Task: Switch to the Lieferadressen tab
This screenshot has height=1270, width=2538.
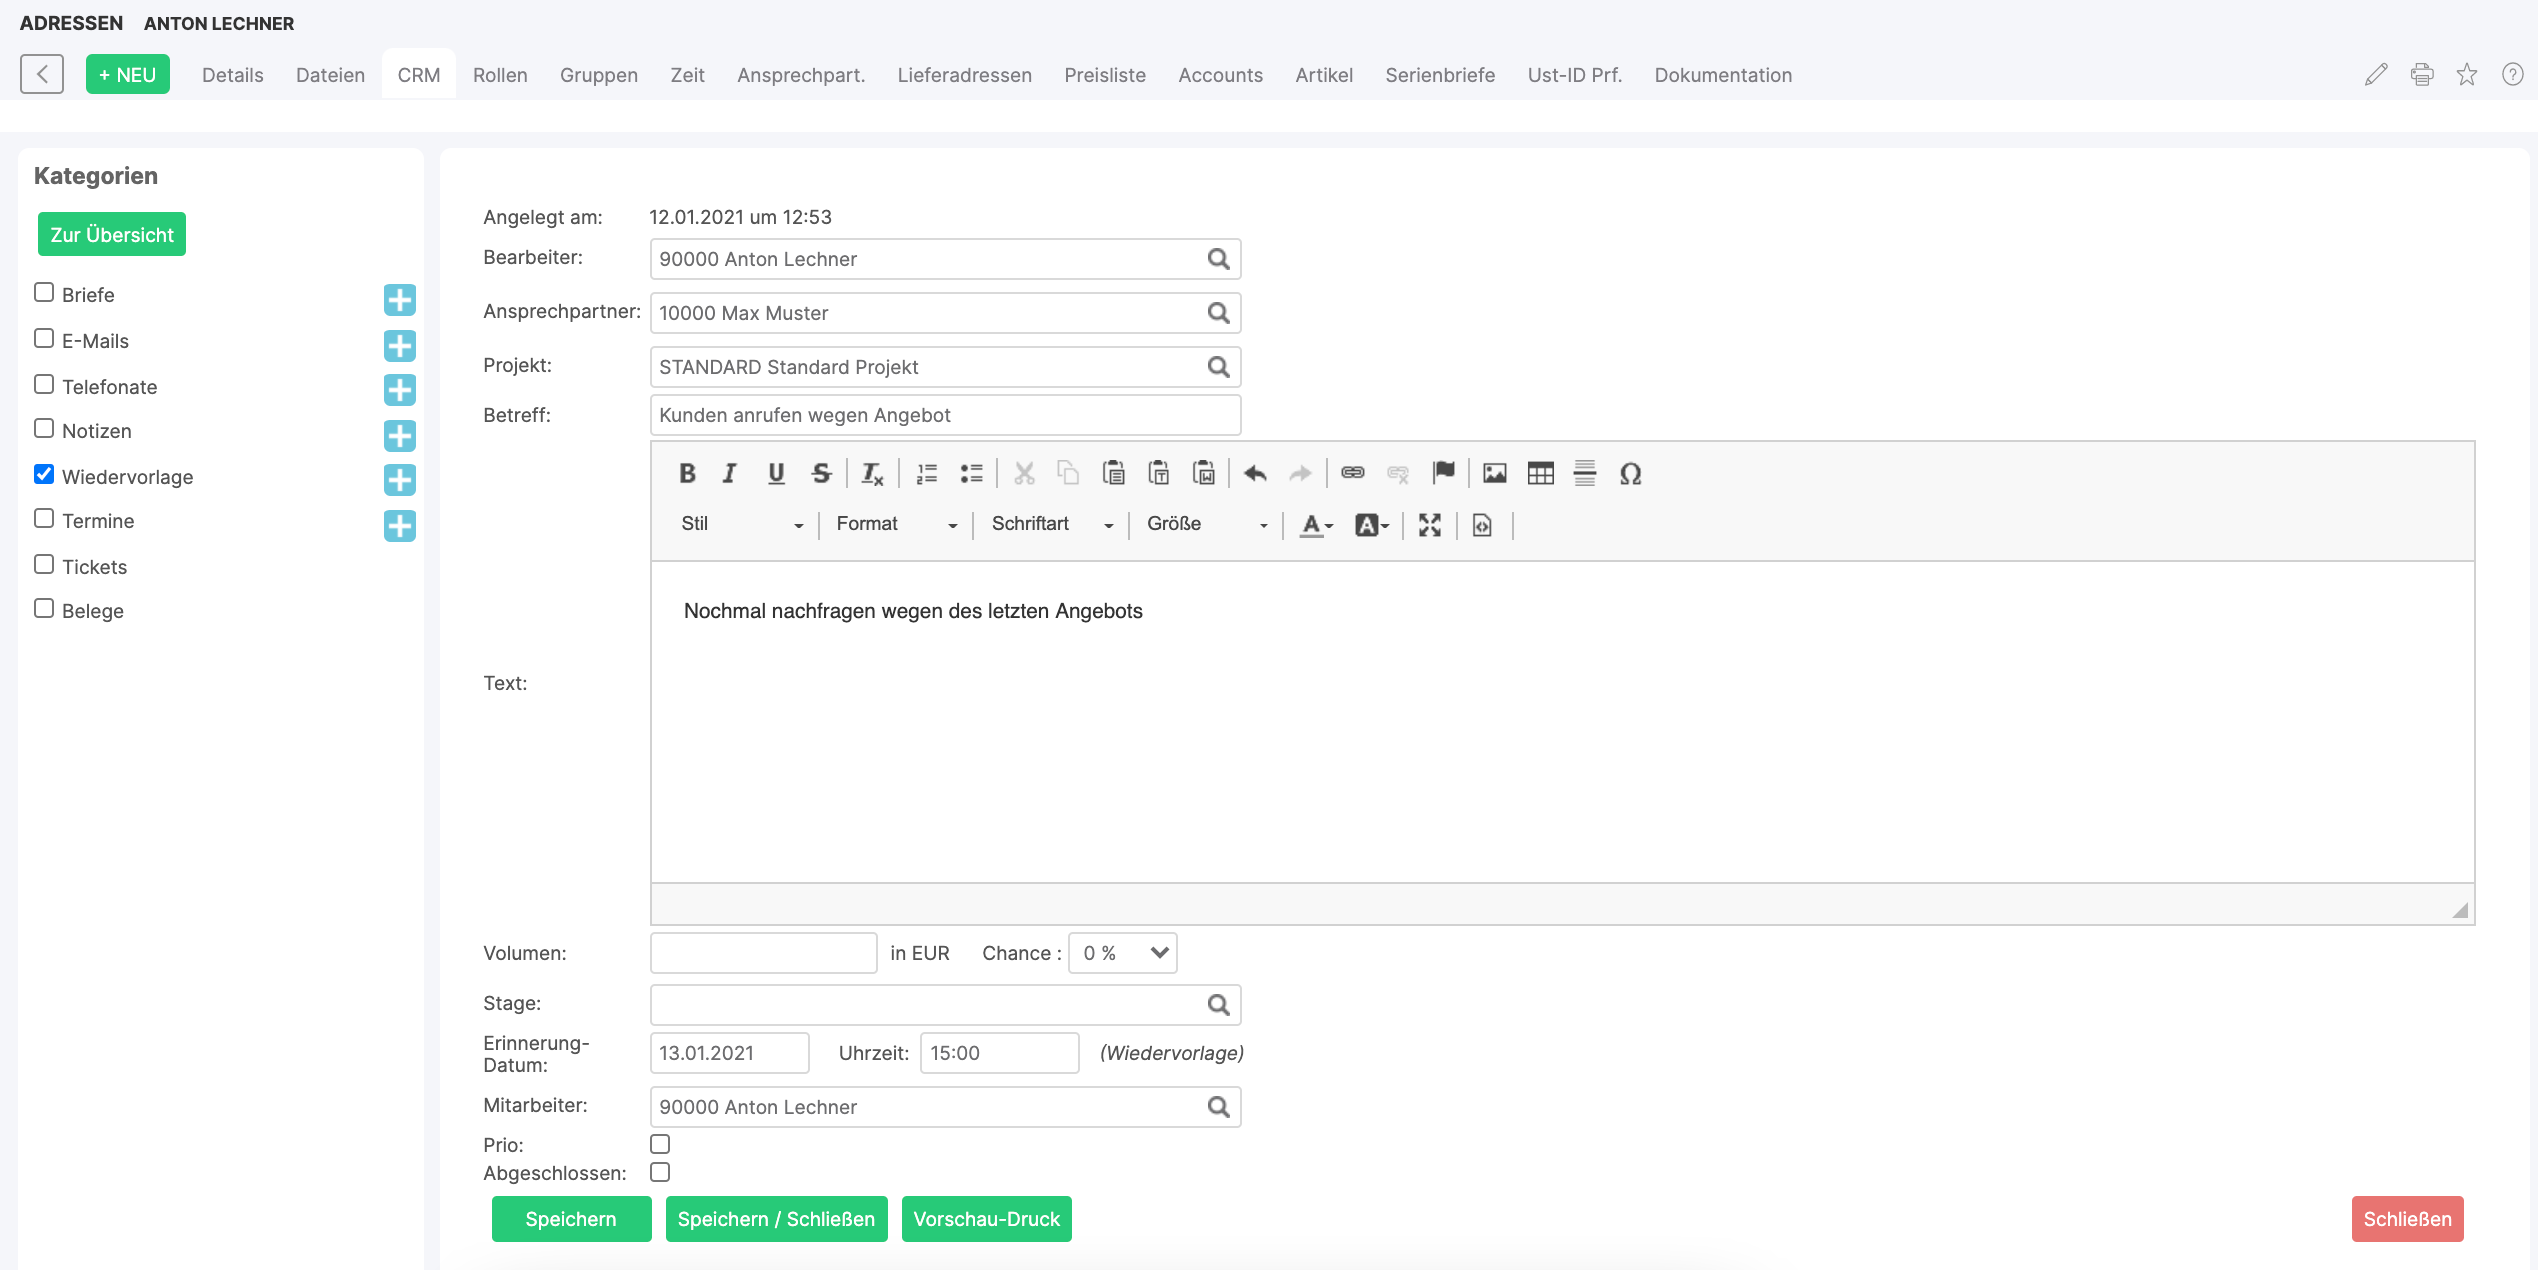Action: (964, 75)
